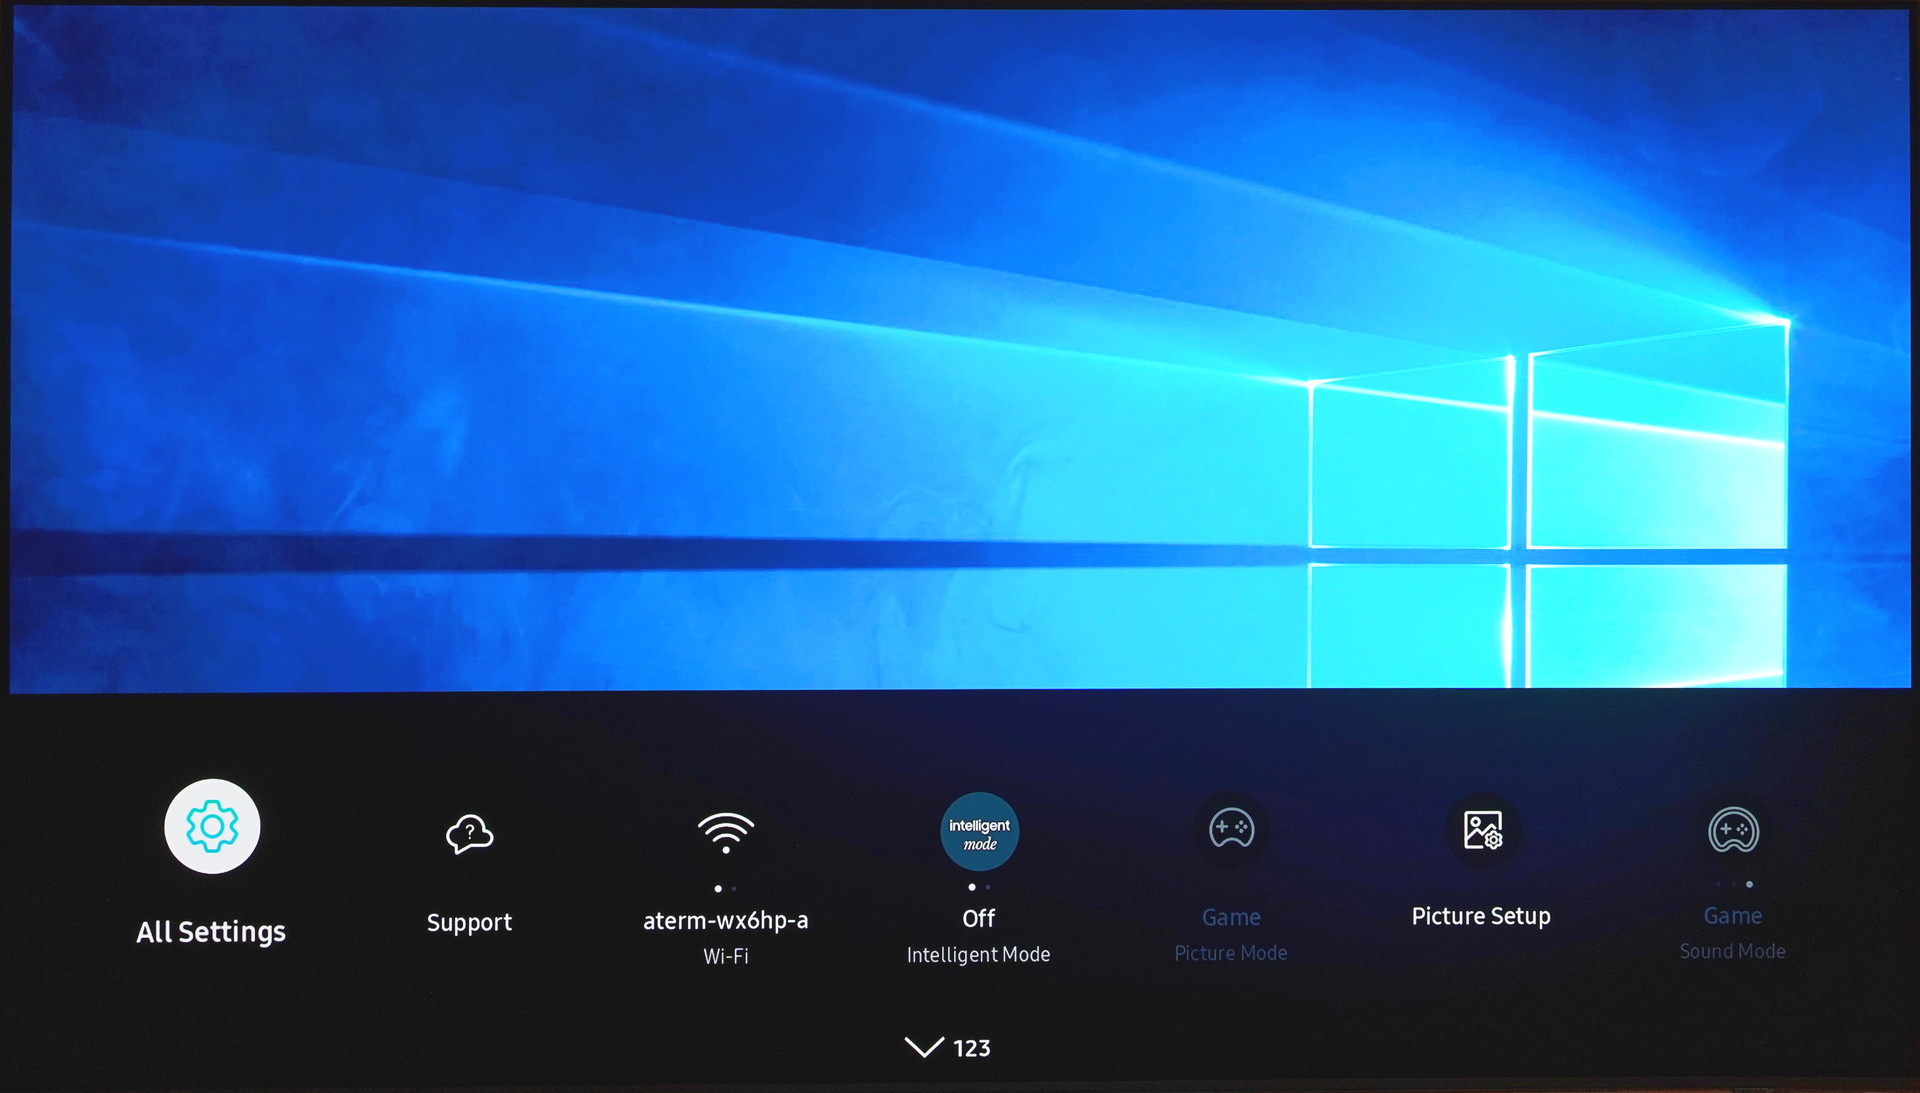Open the Picture Setup icon
This screenshot has width=1920, height=1093.
tap(1482, 830)
